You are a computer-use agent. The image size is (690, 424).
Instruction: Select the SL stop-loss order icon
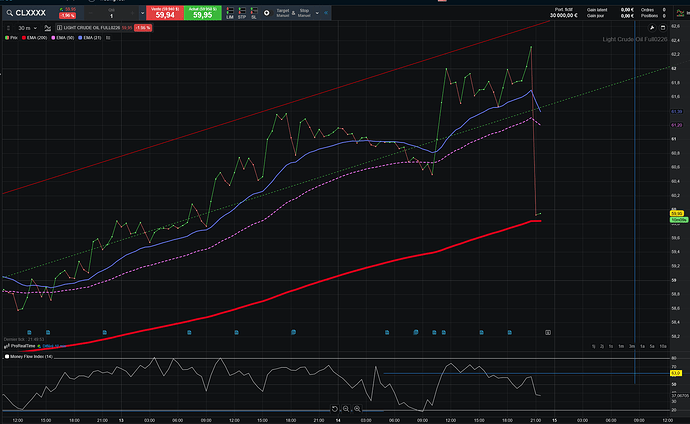point(256,13)
